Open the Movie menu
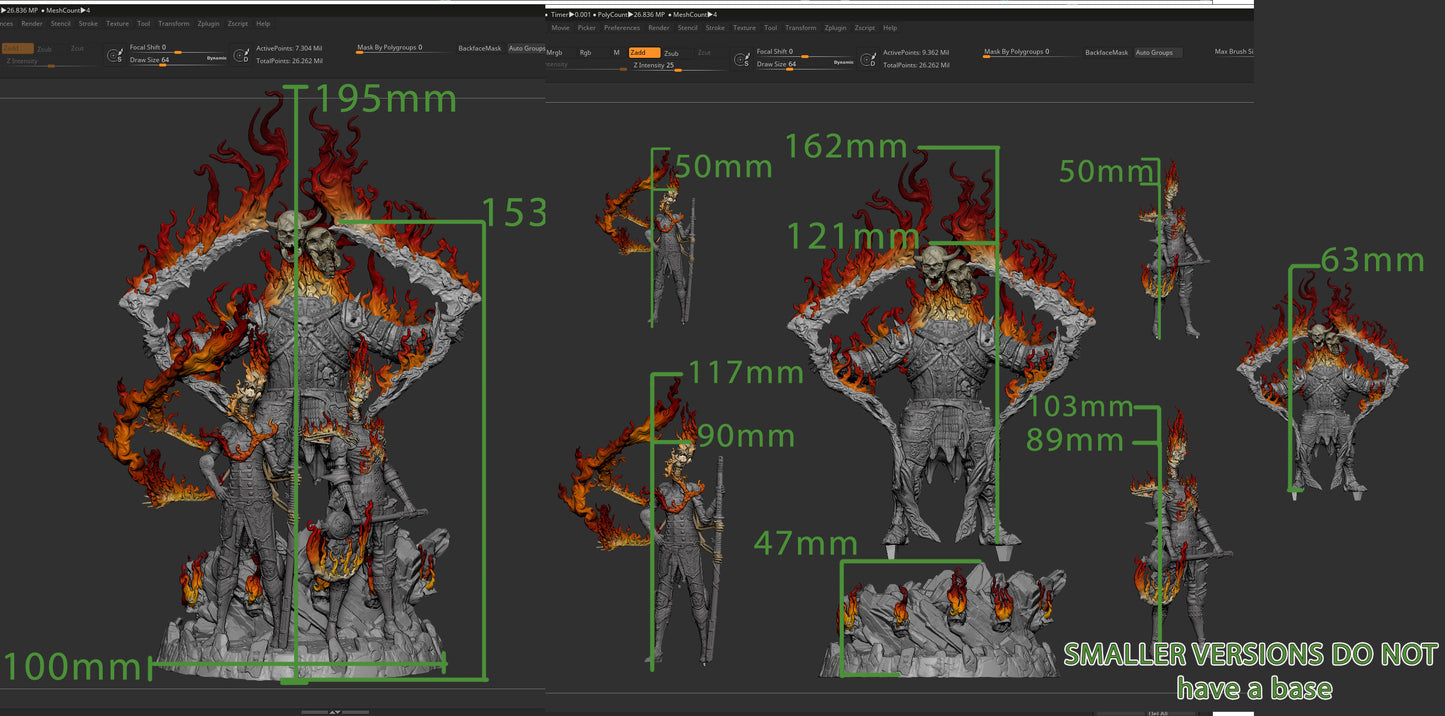The height and width of the screenshot is (716, 1445). (560, 28)
